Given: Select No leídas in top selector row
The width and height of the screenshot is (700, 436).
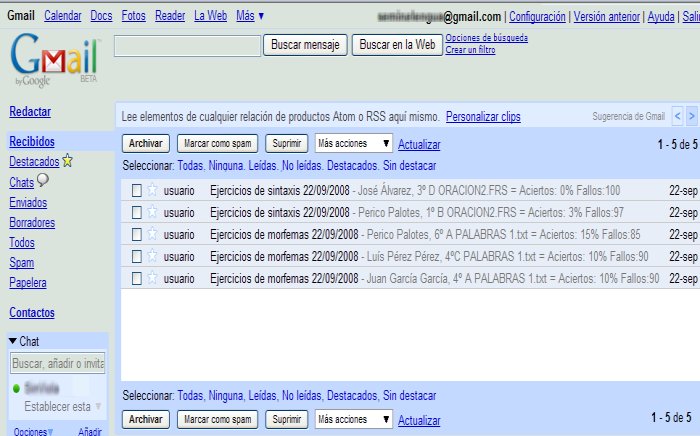Looking at the screenshot, I should pos(302,166).
